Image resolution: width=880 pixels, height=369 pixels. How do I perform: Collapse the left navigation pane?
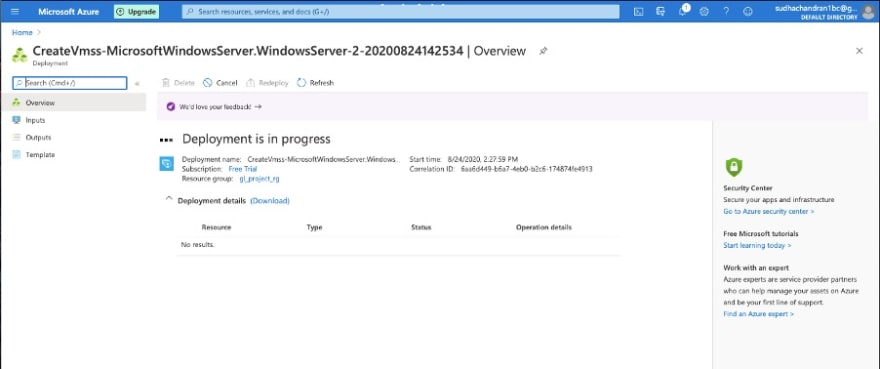tap(137, 83)
